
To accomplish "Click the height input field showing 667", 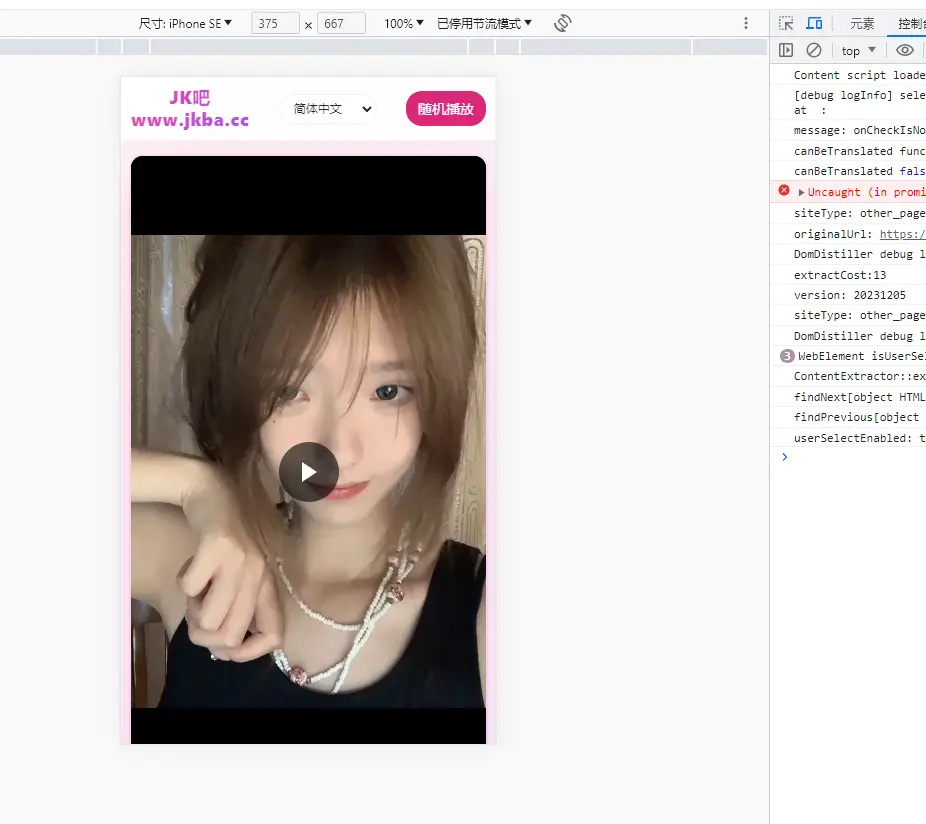I will click(341, 24).
